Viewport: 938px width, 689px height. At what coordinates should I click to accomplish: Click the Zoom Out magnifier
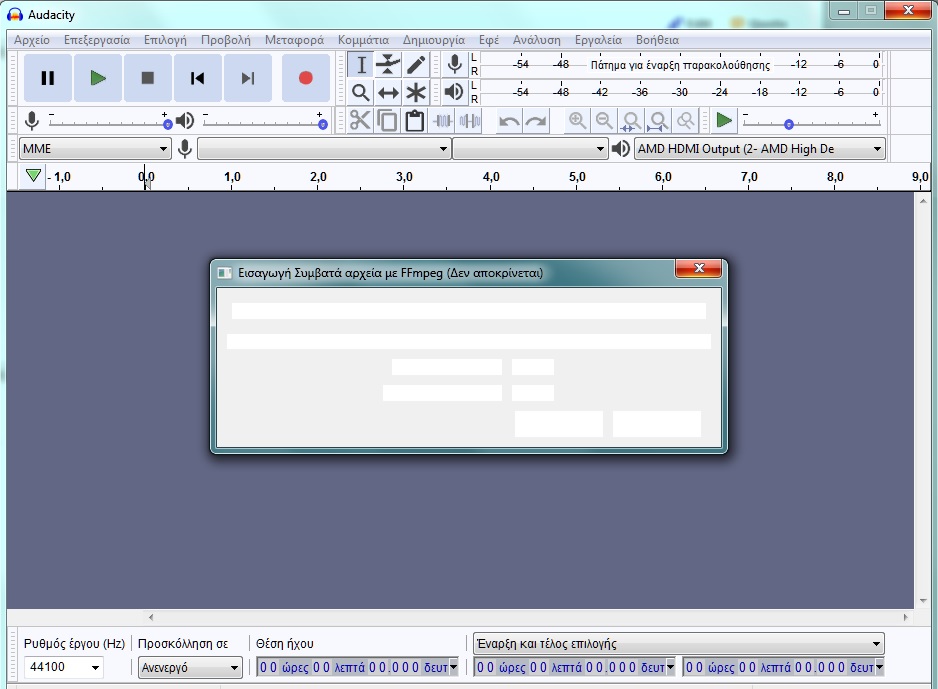point(604,121)
